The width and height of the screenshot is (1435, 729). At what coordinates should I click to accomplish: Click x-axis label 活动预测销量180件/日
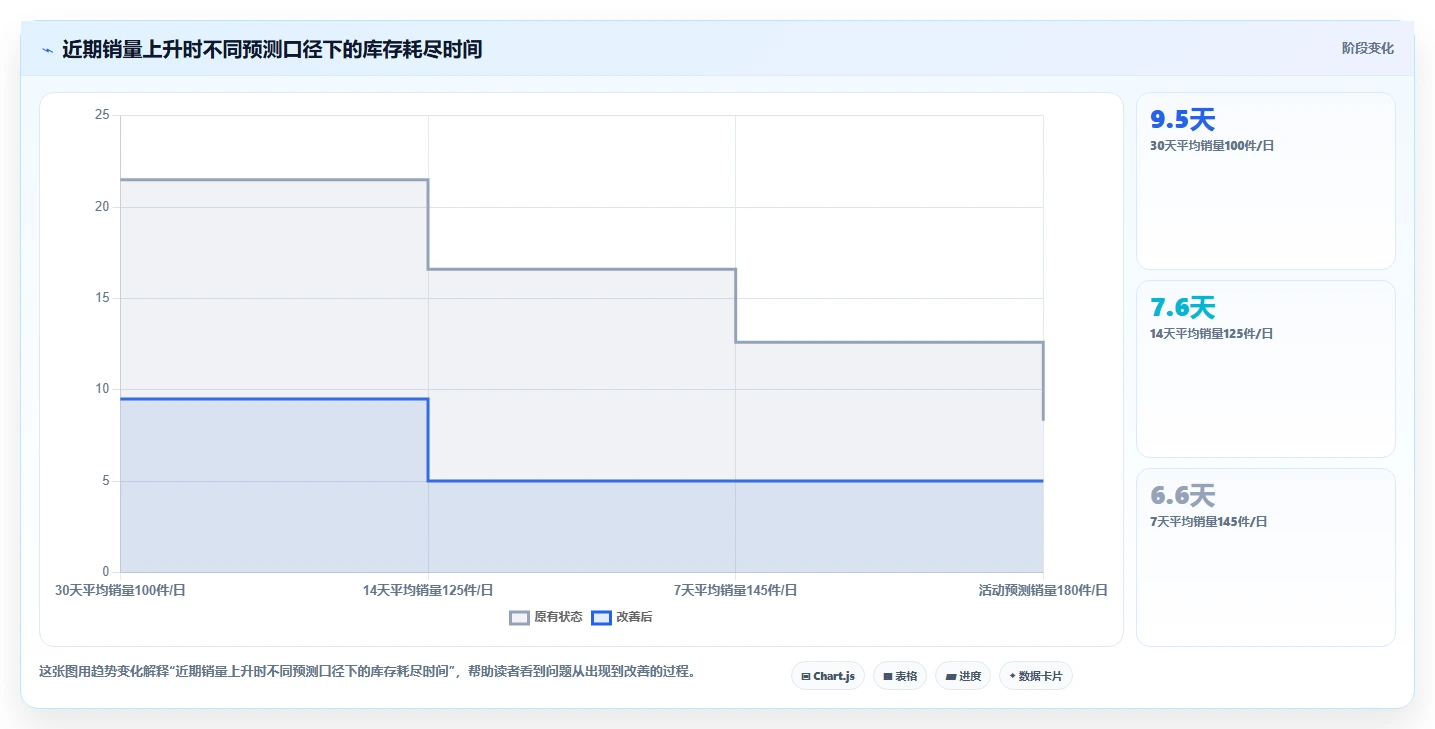(1043, 590)
